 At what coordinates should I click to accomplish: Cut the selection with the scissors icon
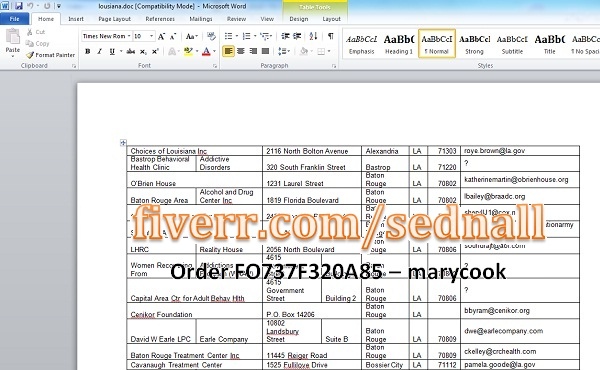point(29,32)
